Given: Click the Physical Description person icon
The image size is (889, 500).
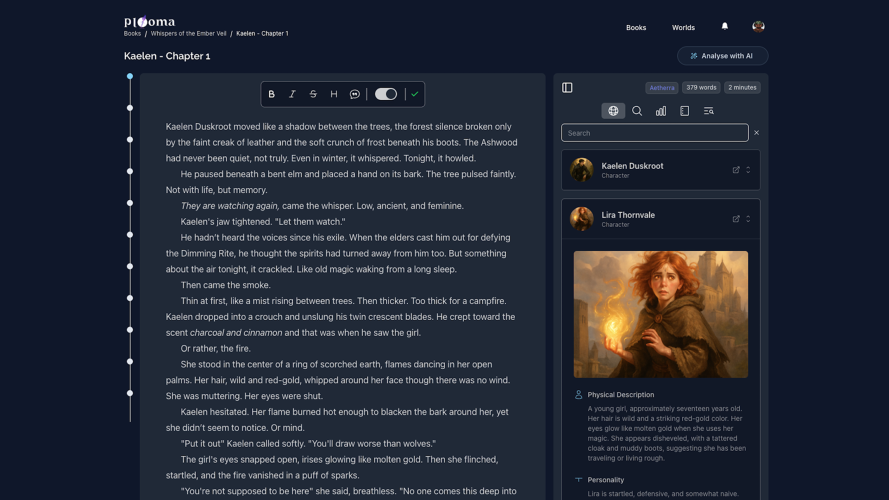Looking at the screenshot, I should coord(578,395).
